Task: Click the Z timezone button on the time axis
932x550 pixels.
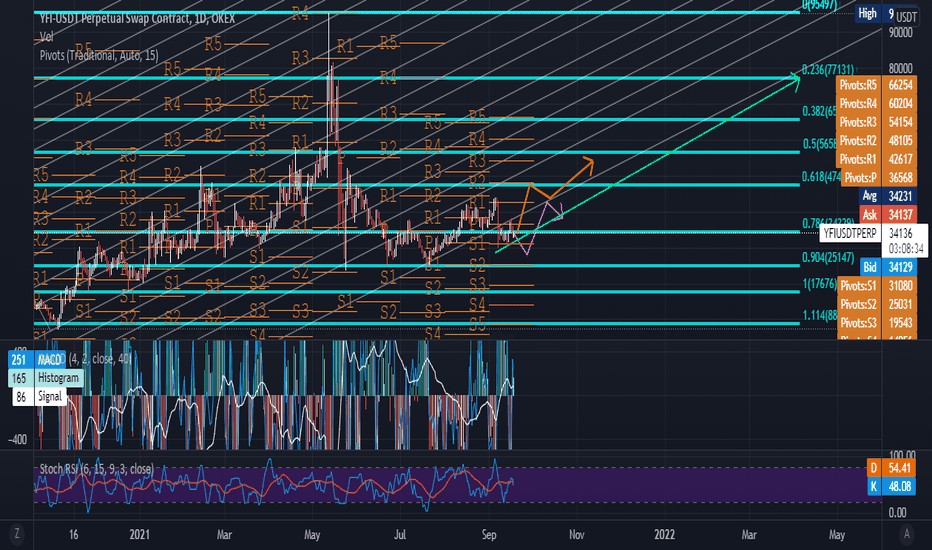Action: point(17,534)
